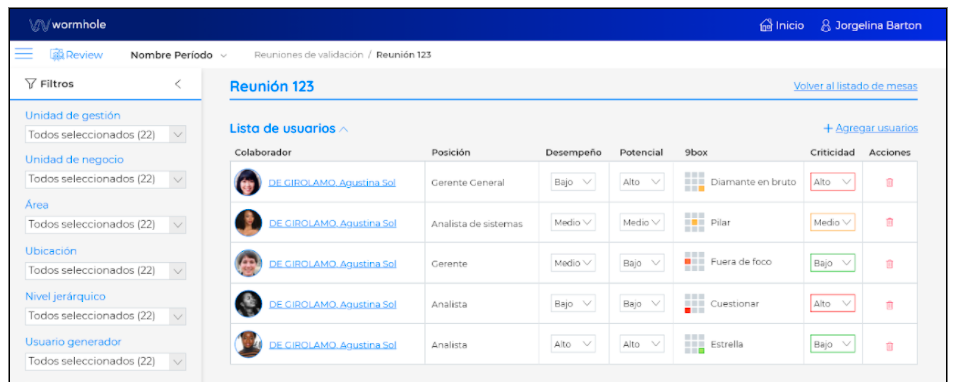Viewport: 958px width, 382px height.
Task: Collapse the Filtros panel with the arrow
Action: coord(178,84)
